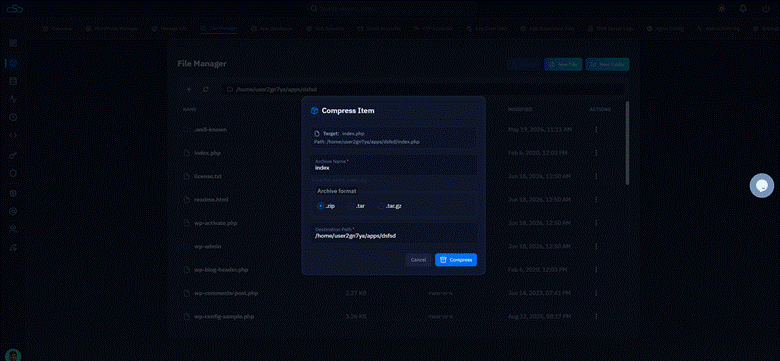
Task: Open the user avatar menu
Action: [13, 355]
